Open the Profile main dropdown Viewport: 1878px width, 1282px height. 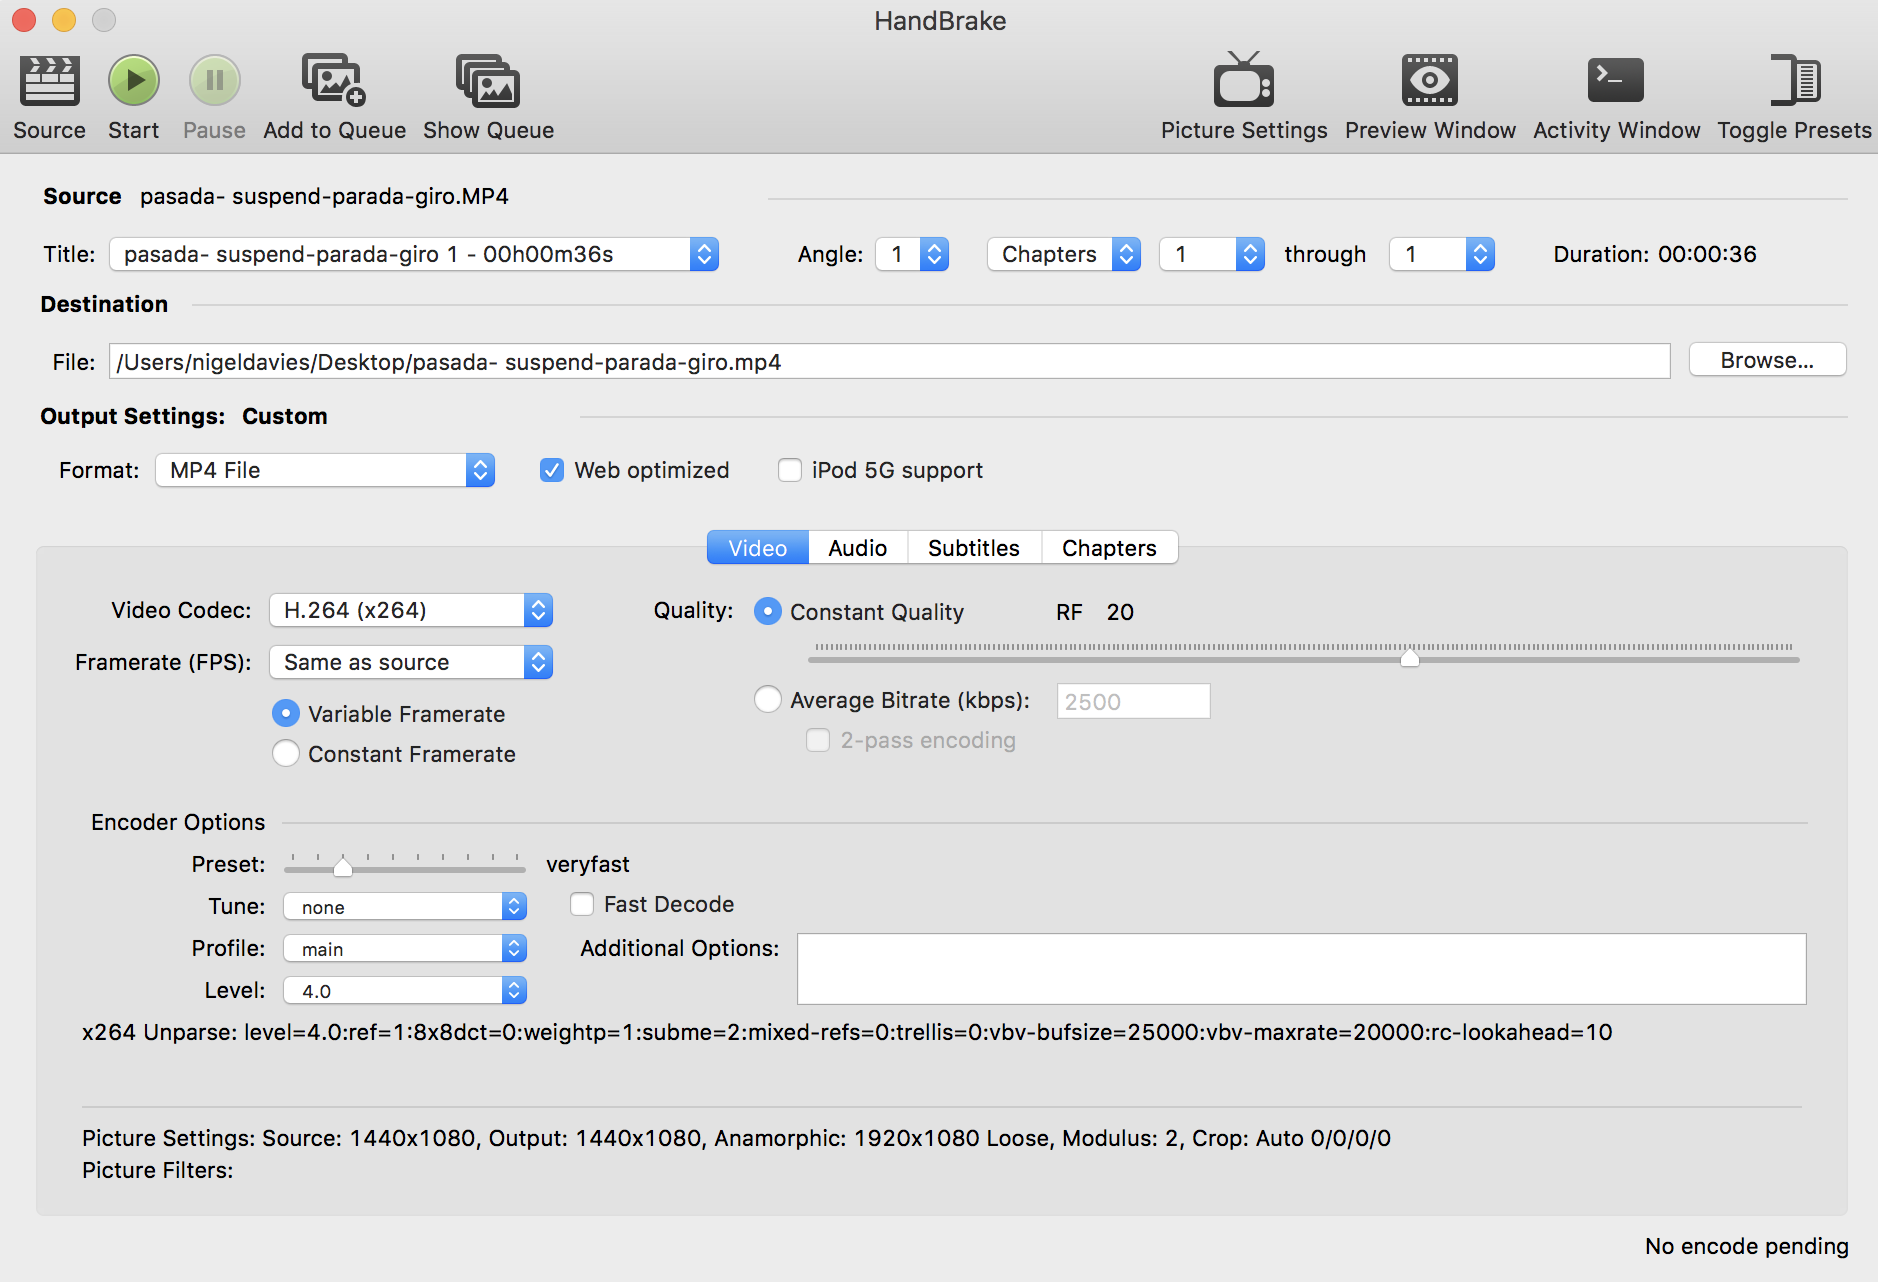point(405,948)
